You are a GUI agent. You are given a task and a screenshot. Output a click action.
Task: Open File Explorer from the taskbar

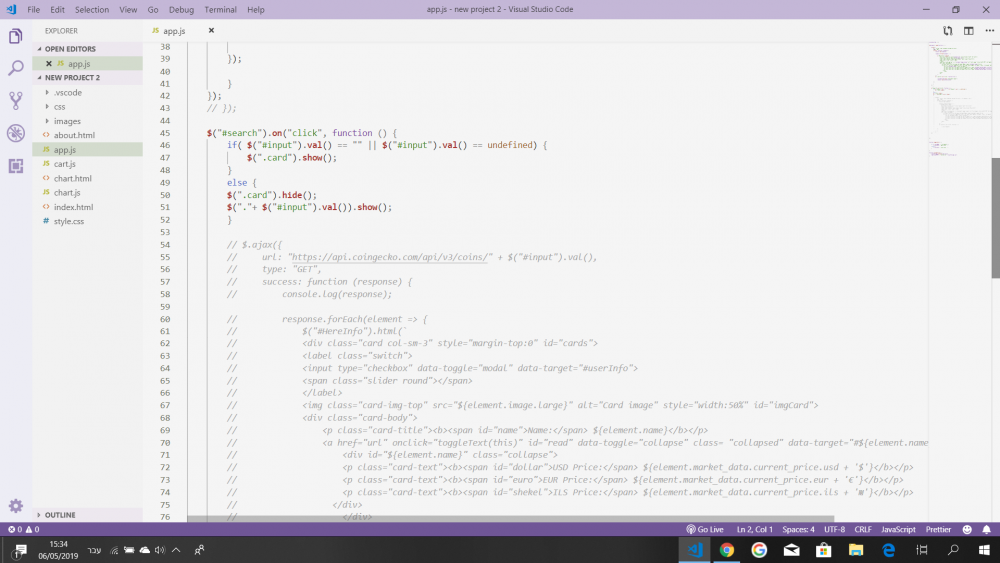(856, 550)
